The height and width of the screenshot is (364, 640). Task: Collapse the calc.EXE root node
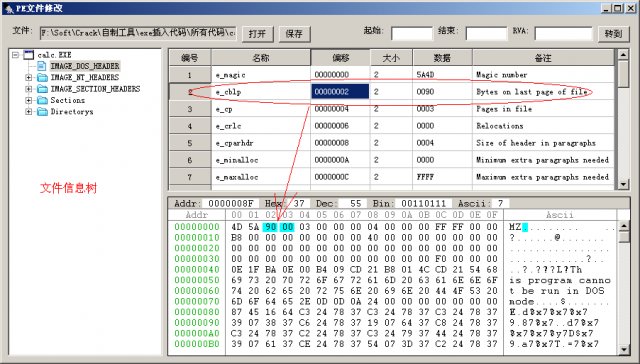16,55
